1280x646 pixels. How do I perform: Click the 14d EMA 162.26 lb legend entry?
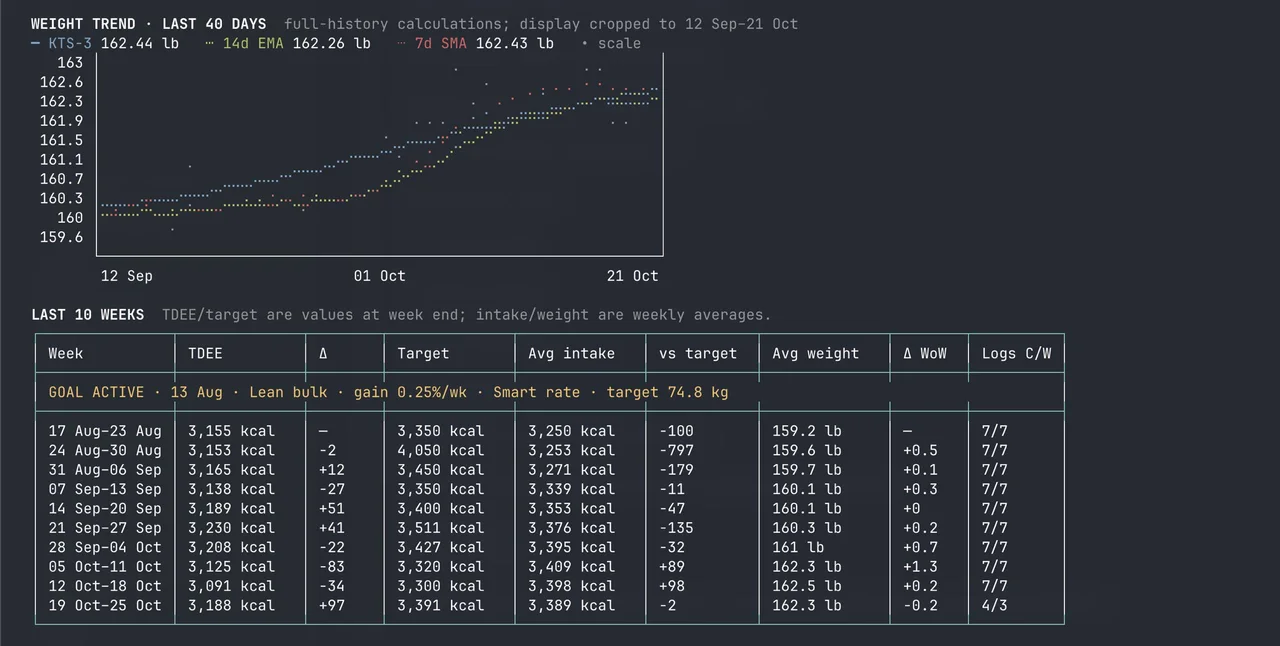[x=288, y=43]
